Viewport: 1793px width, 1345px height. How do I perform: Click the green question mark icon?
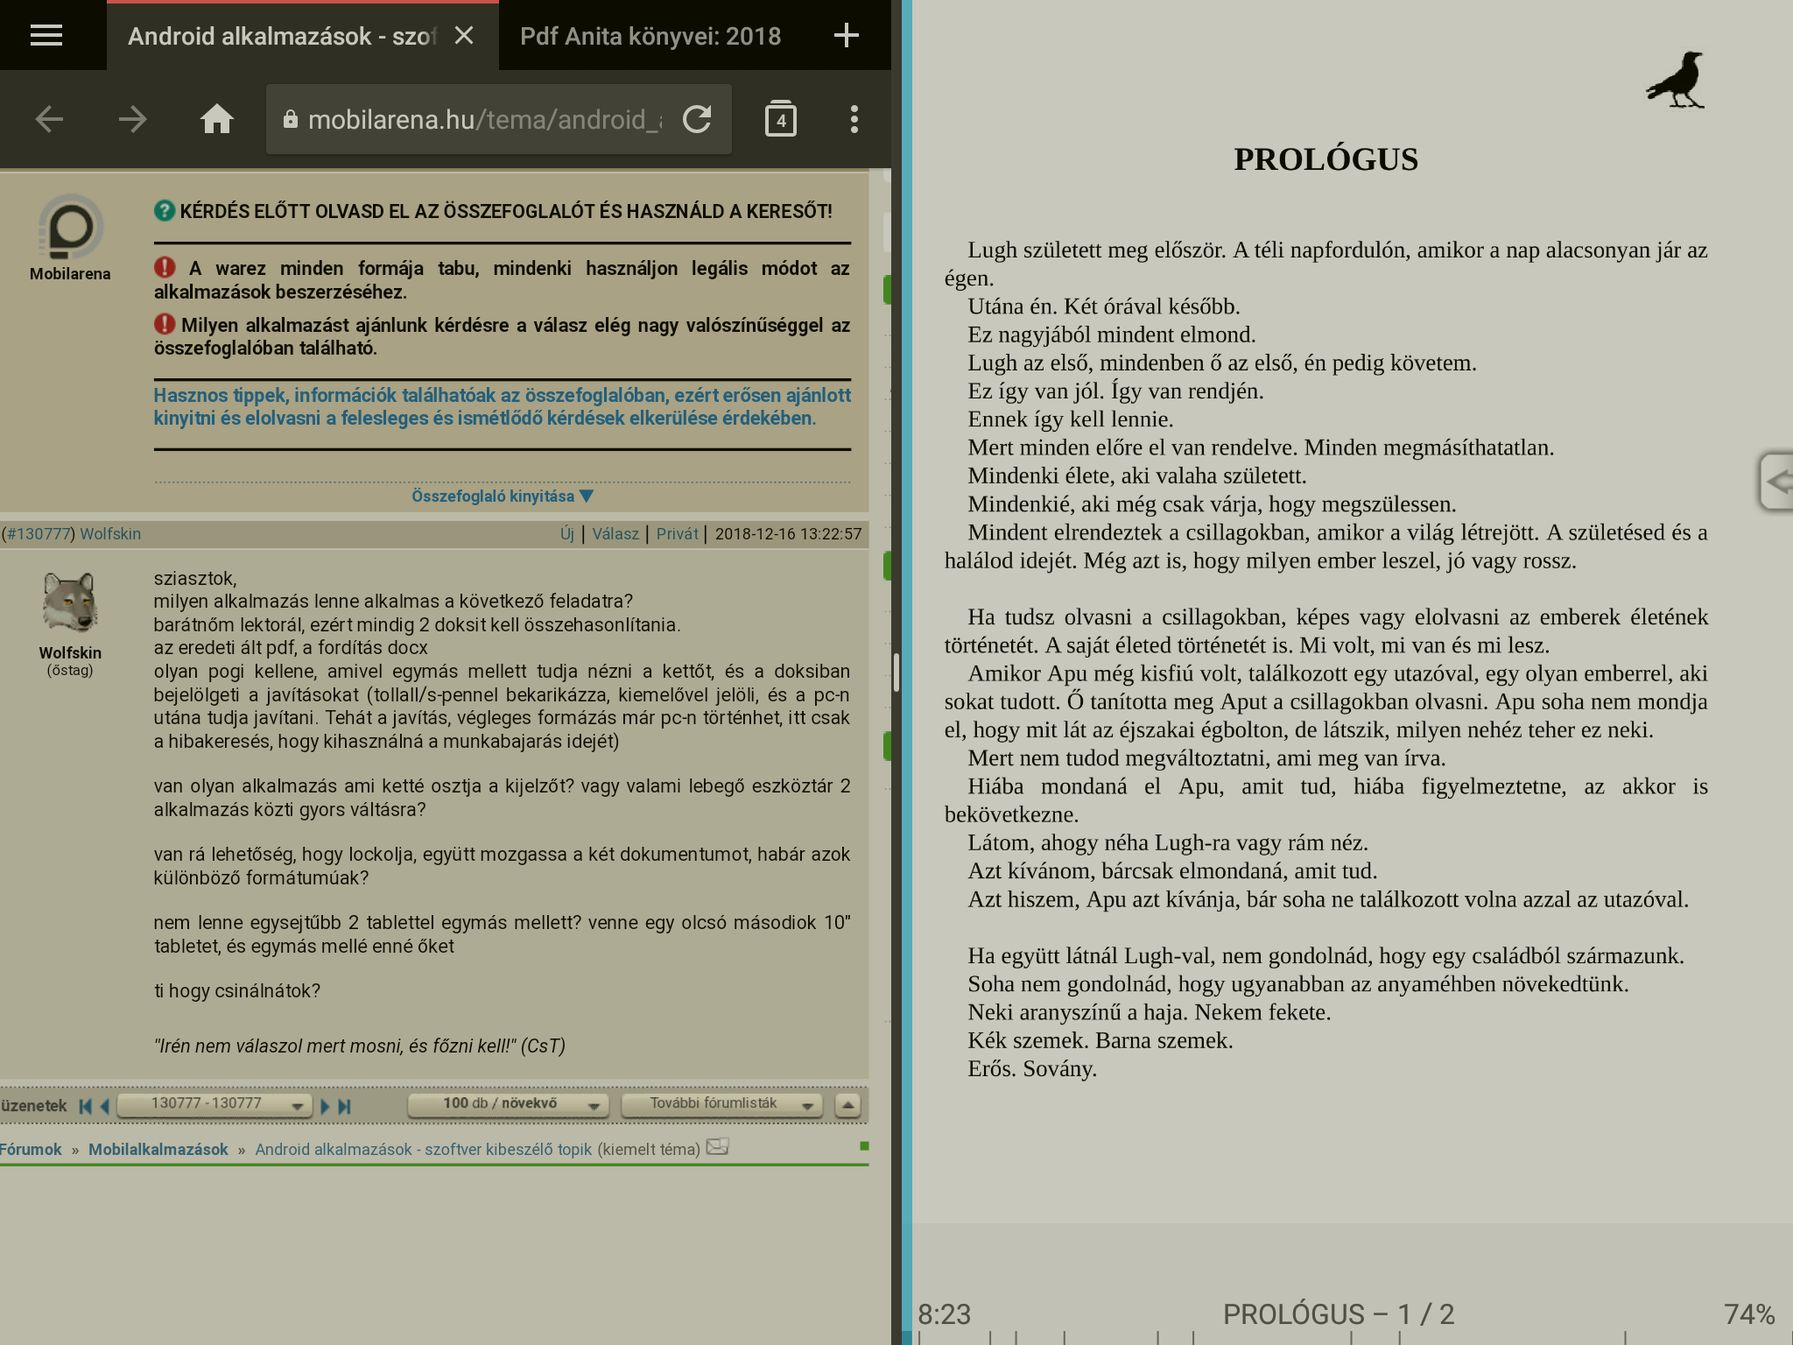[164, 211]
